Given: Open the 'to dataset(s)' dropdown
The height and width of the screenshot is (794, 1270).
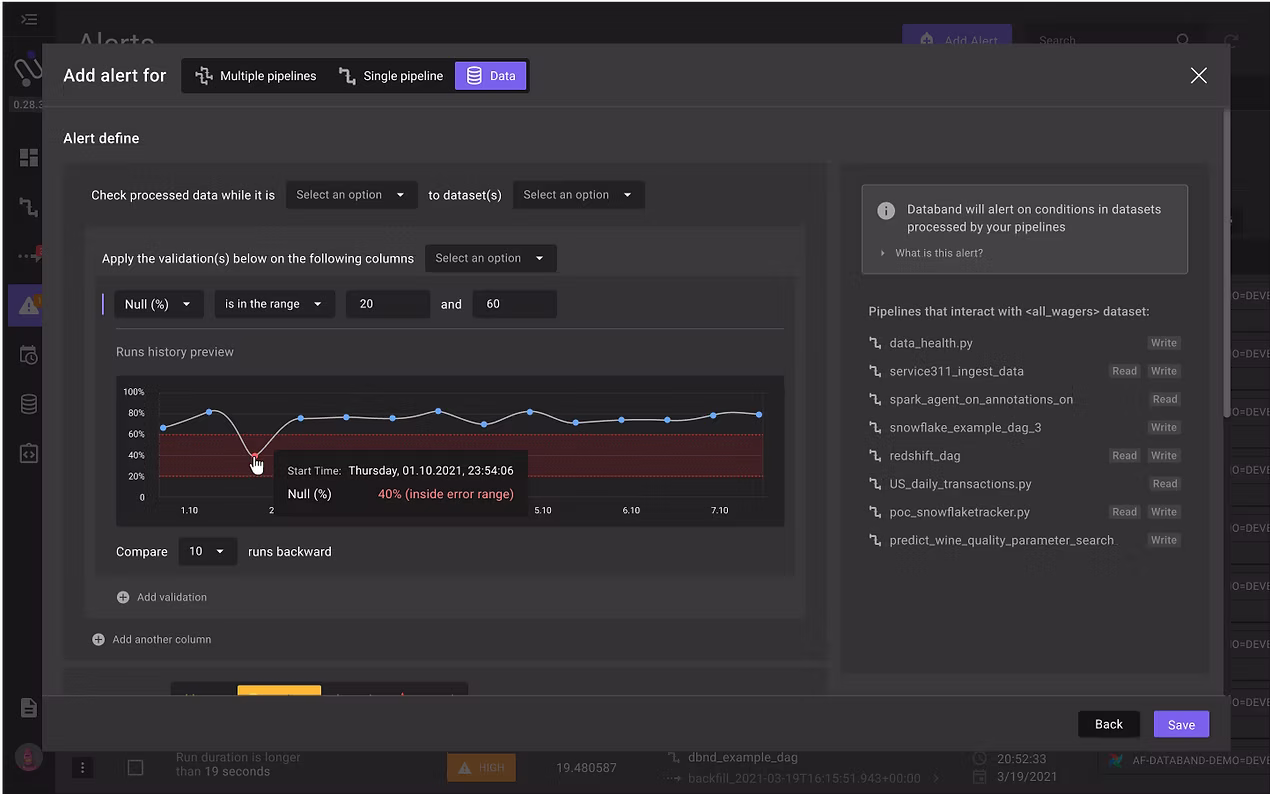Looking at the screenshot, I should pyautogui.click(x=578, y=195).
